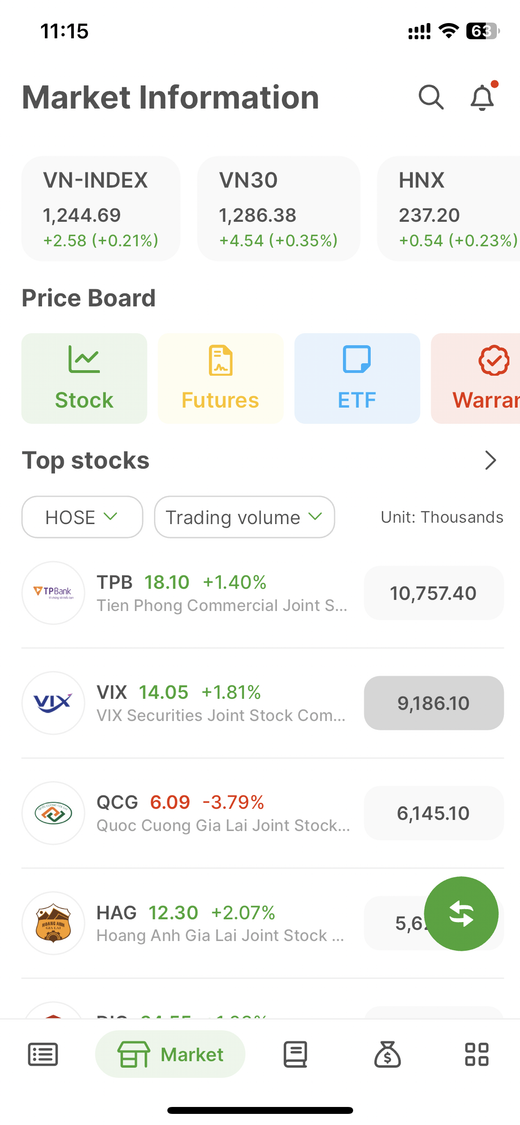Tap the green swap floating button

[x=461, y=913]
